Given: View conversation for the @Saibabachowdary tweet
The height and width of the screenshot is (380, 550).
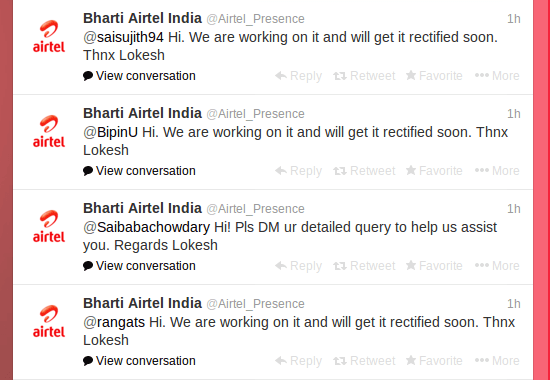Looking at the screenshot, I should pyautogui.click(x=139, y=266).
